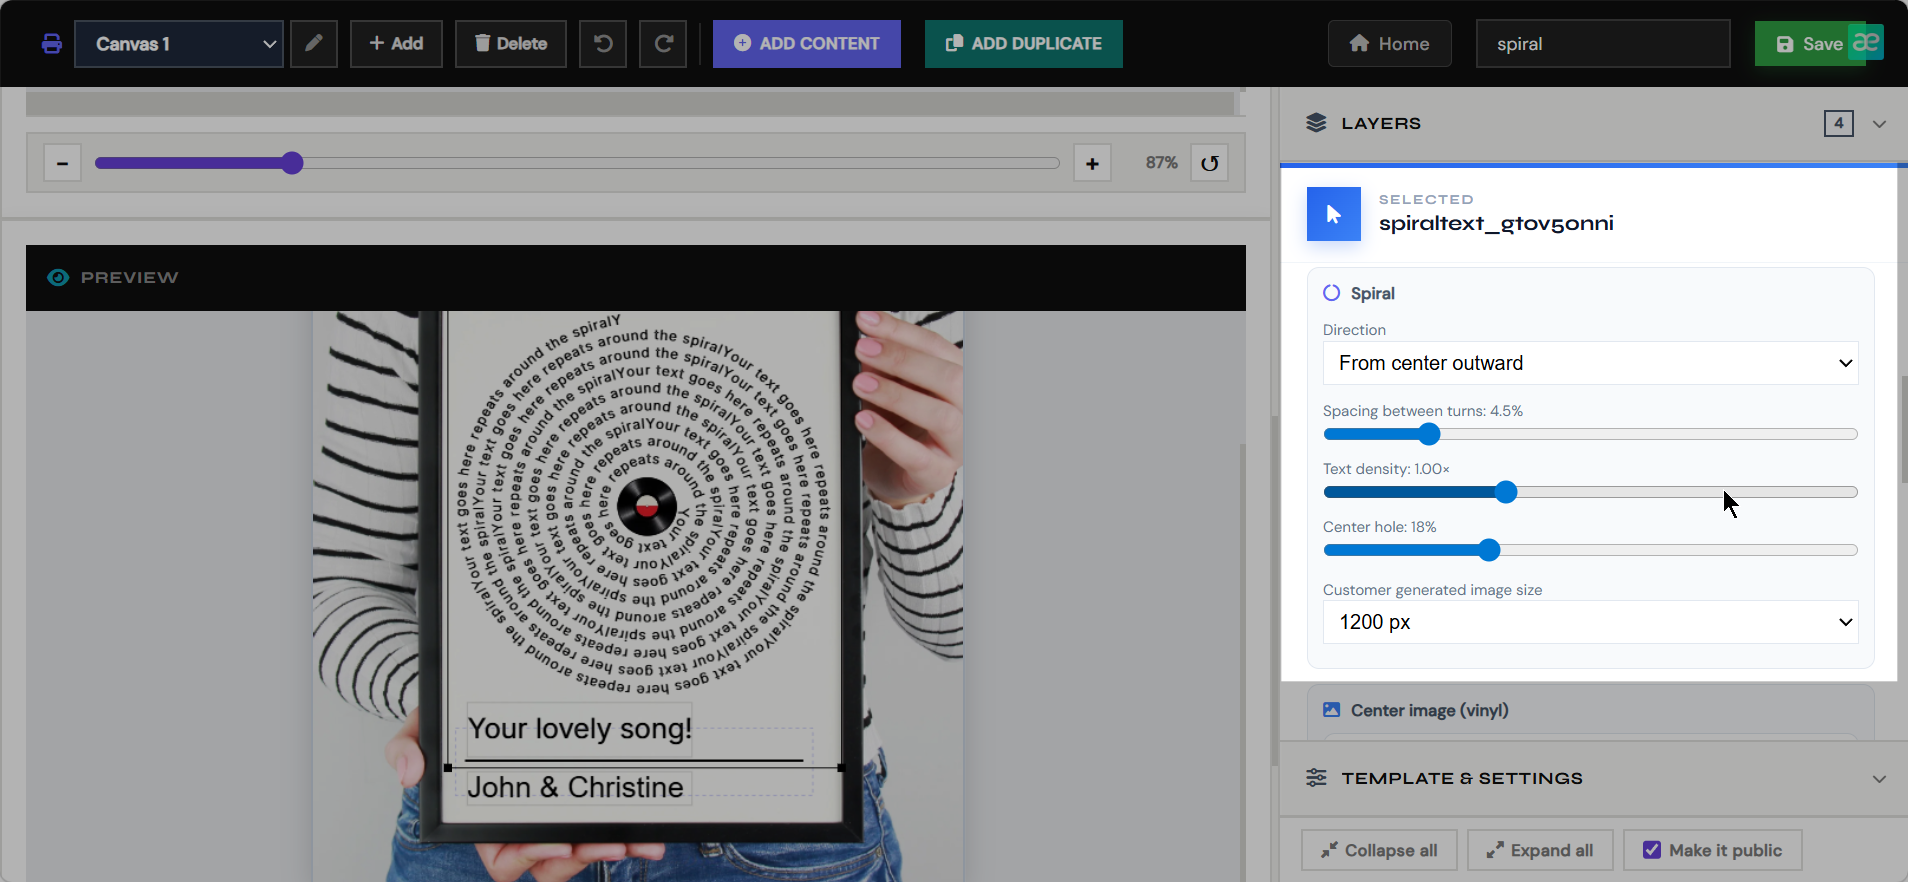Go to Home
The height and width of the screenshot is (882, 1908).
coord(1390,44)
